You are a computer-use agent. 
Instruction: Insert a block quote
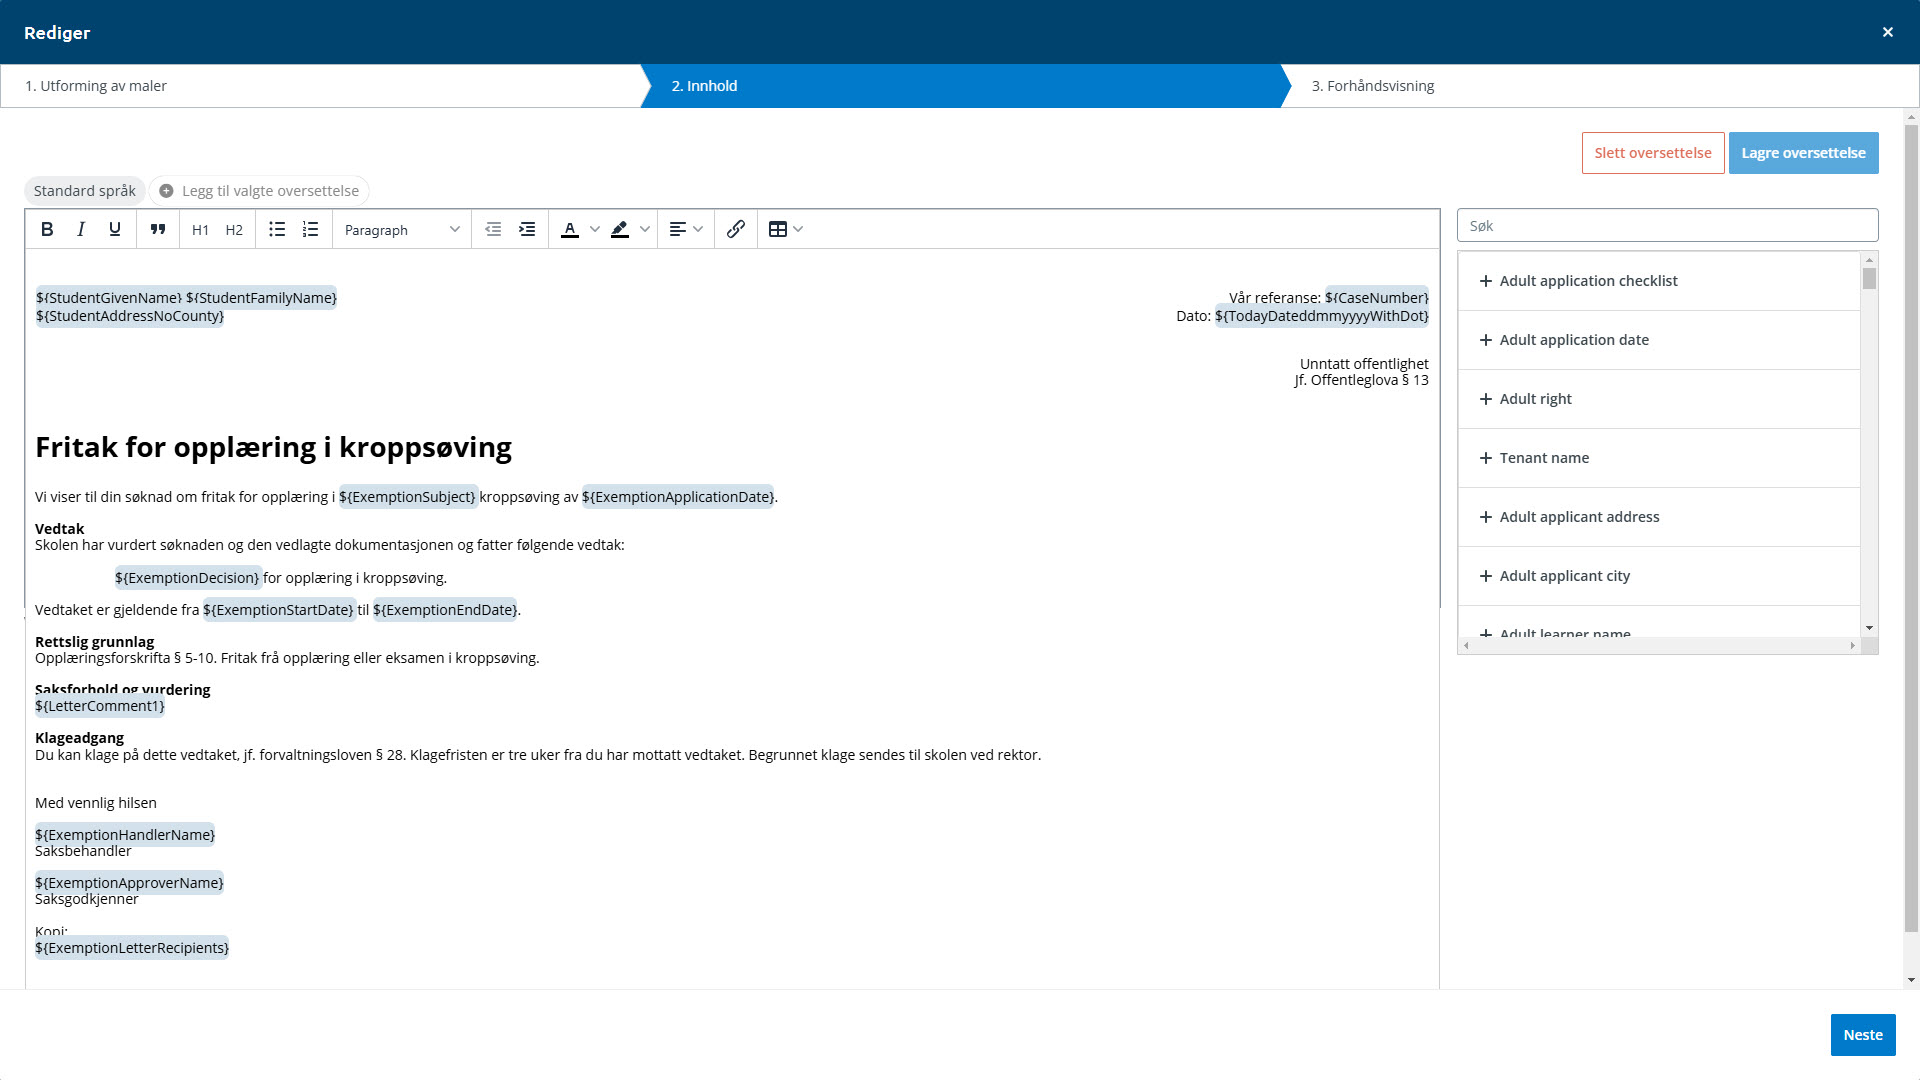tap(158, 229)
